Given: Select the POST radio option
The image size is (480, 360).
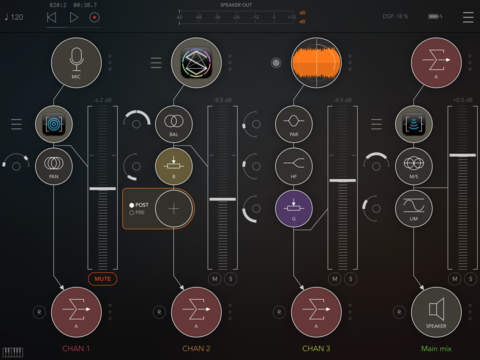Looking at the screenshot, I should (x=139, y=205).
